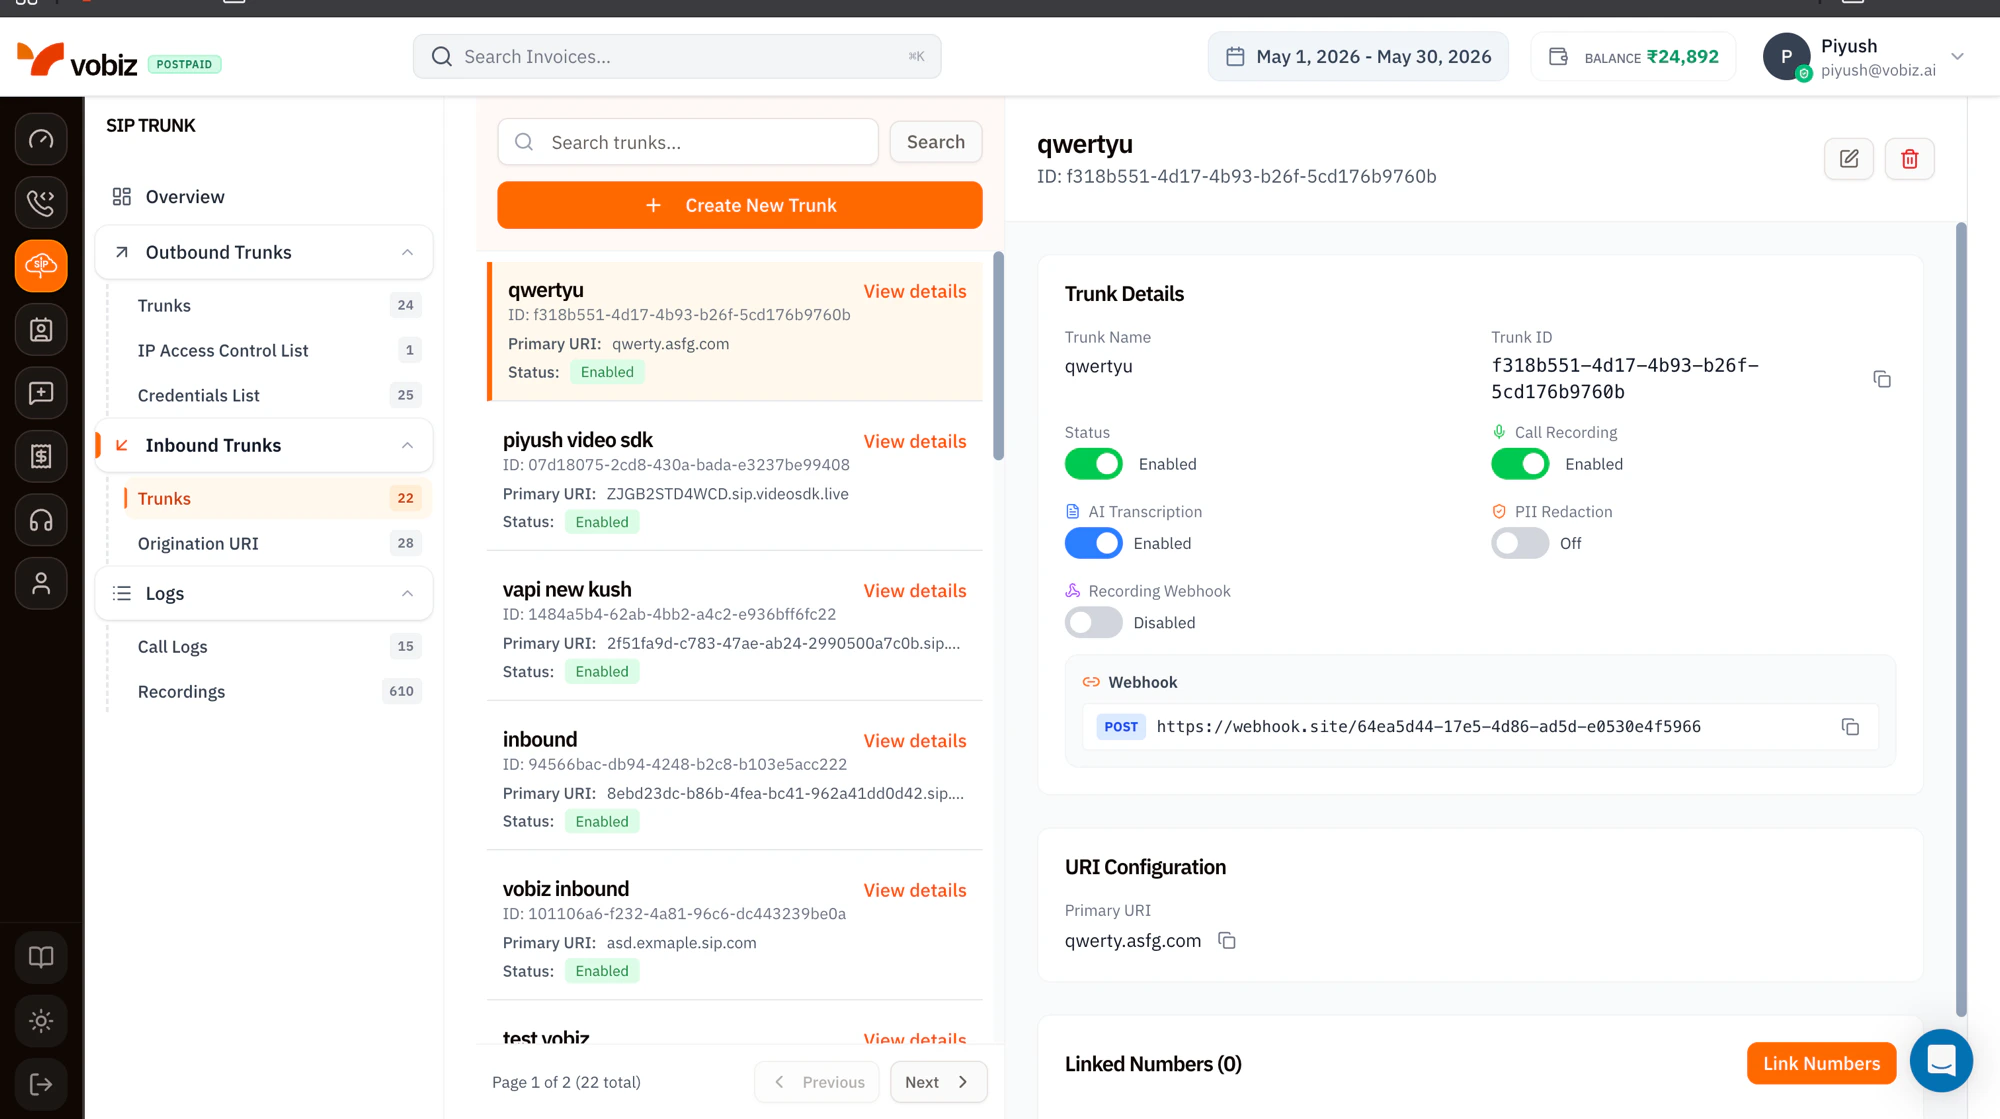The width and height of the screenshot is (2000, 1119).
Task: View details for piyush video sdk
Action: (x=914, y=442)
